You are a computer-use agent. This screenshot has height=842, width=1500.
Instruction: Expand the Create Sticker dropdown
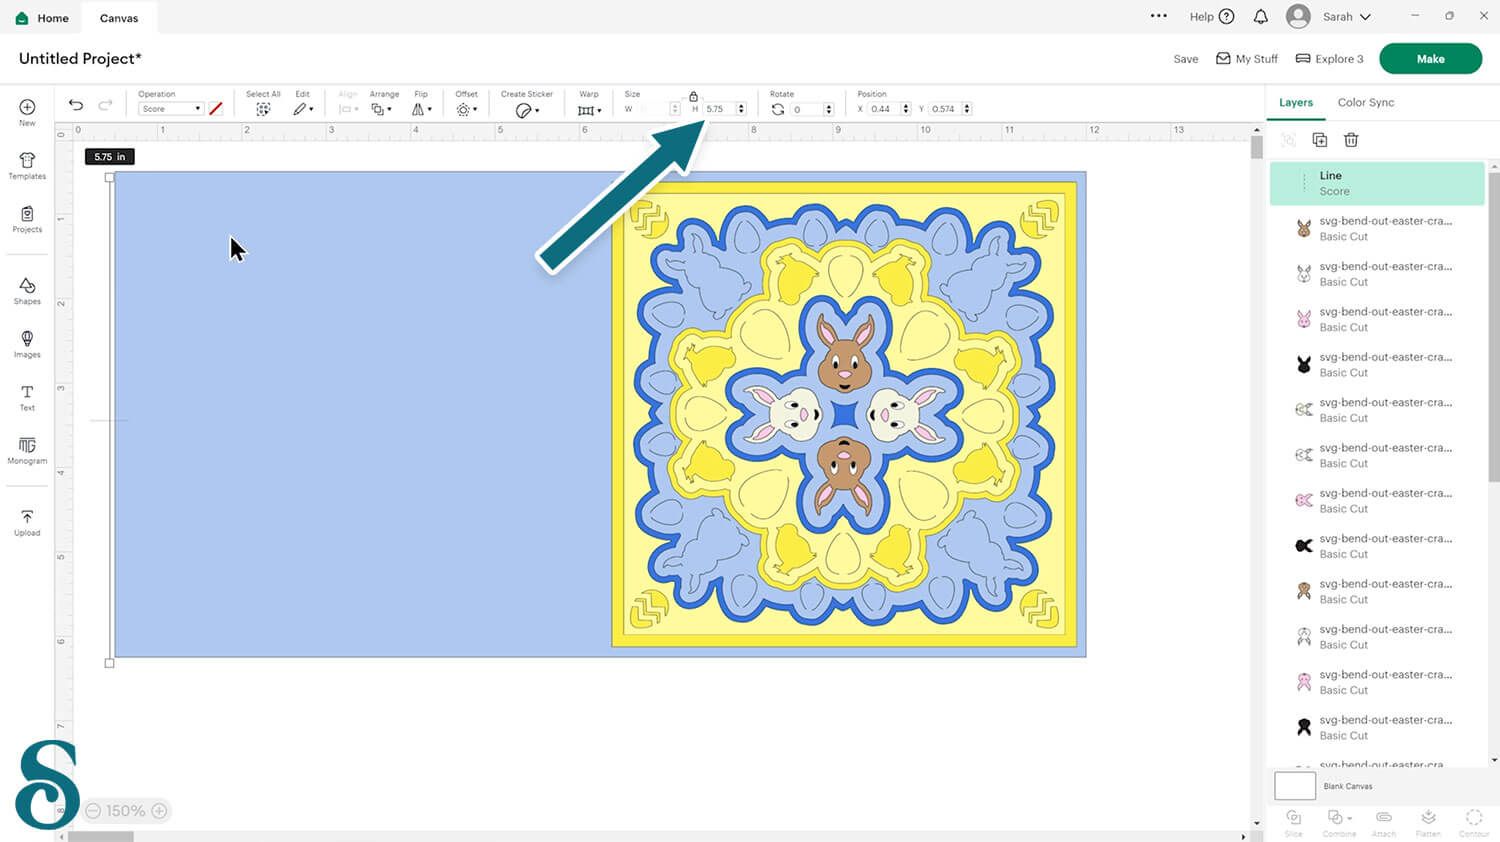click(x=528, y=110)
